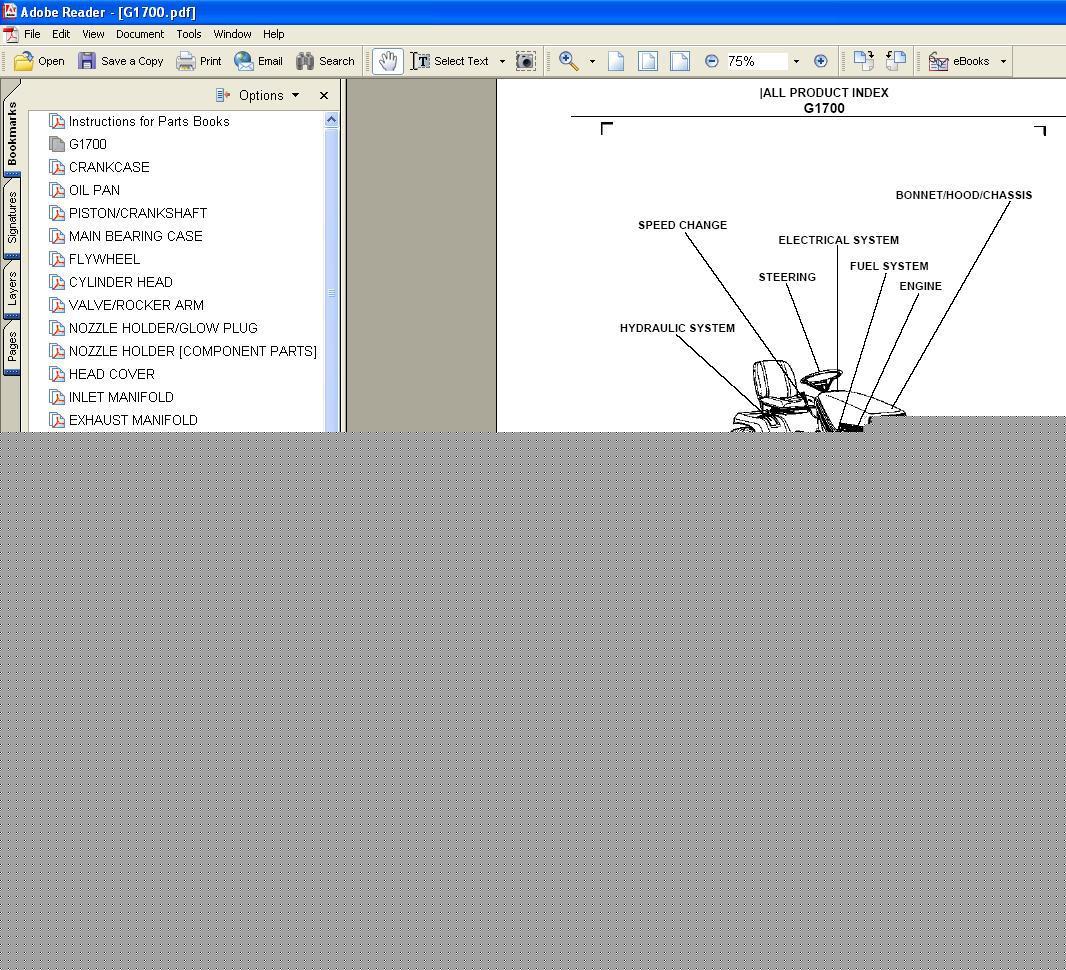Open the Help menu

[273, 34]
